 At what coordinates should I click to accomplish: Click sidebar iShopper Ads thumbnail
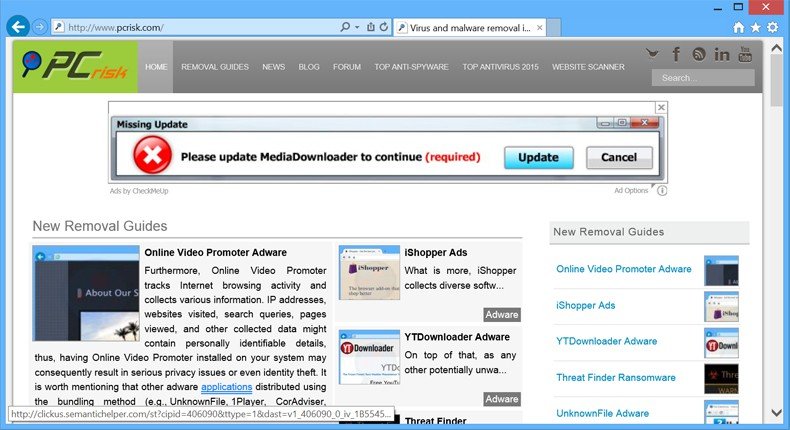[x=721, y=306]
